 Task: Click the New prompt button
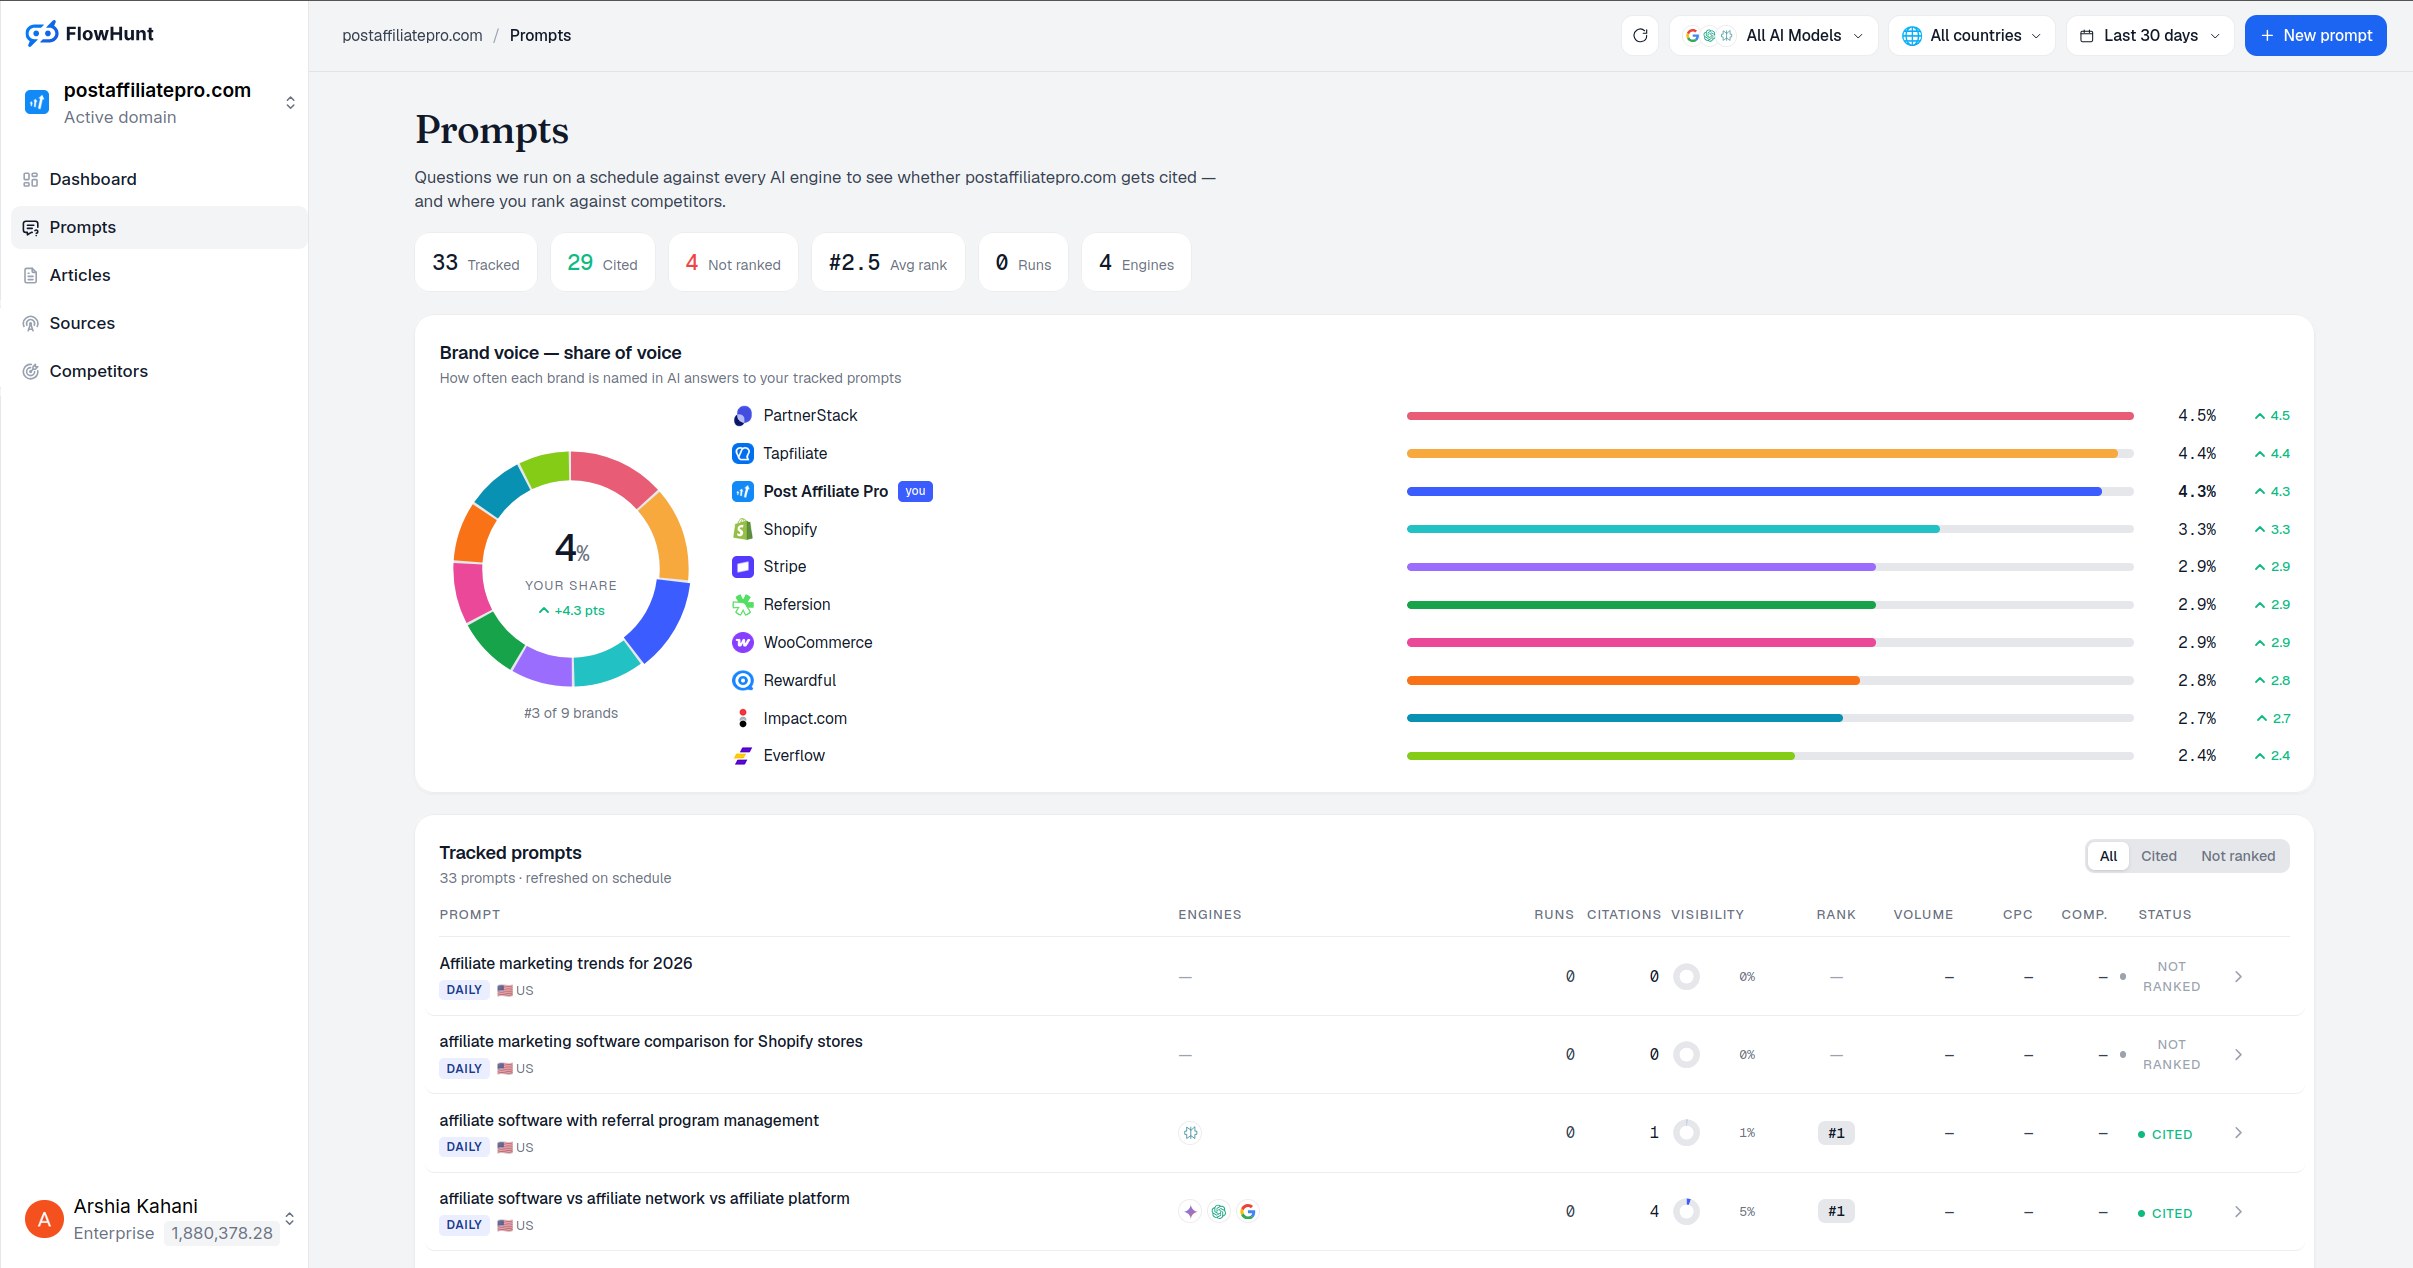pyautogui.click(x=2315, y=36)
